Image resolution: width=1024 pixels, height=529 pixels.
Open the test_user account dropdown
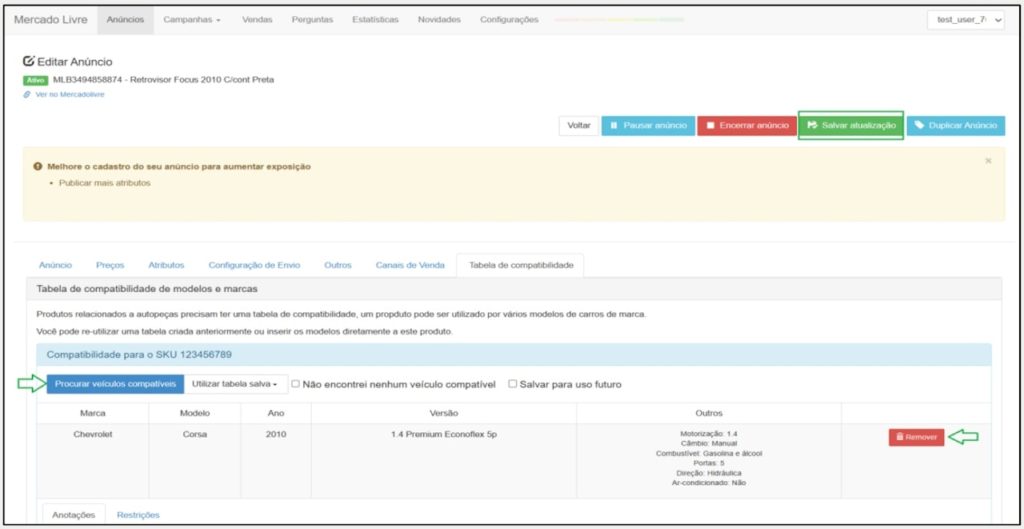point(966,20)
